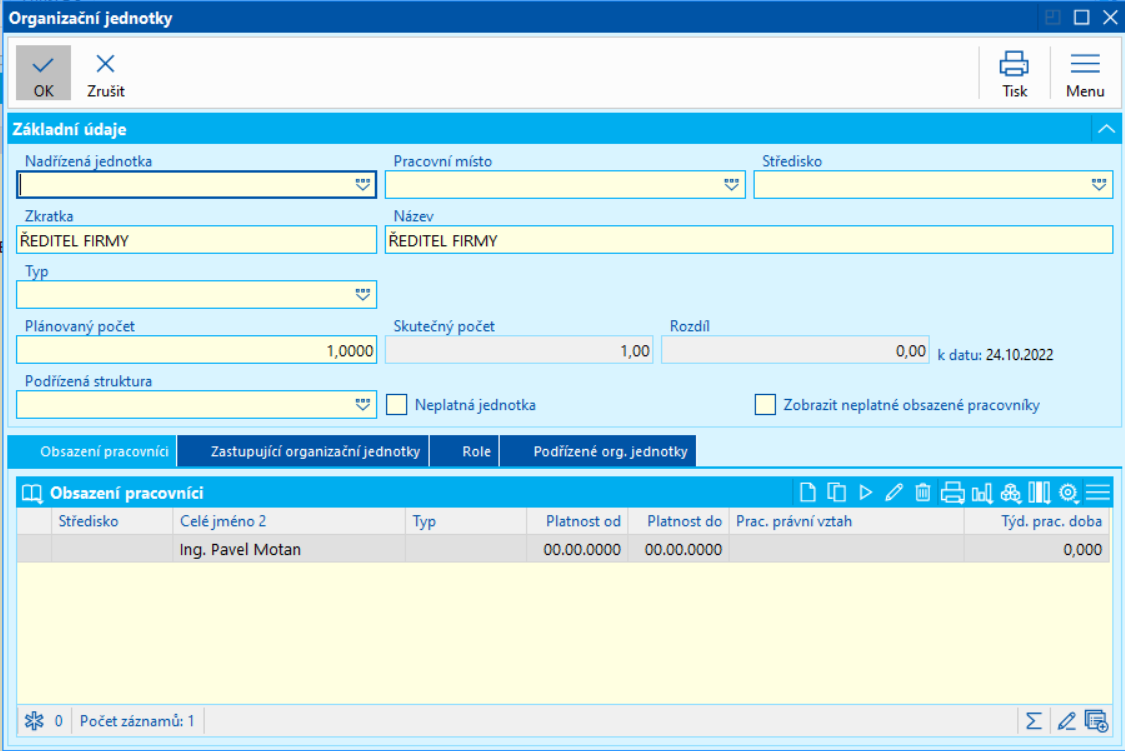Click the Plánovaný počet field
This screenshot has width=1125, height=751.
pyautogui.click(x=196, y=350)
